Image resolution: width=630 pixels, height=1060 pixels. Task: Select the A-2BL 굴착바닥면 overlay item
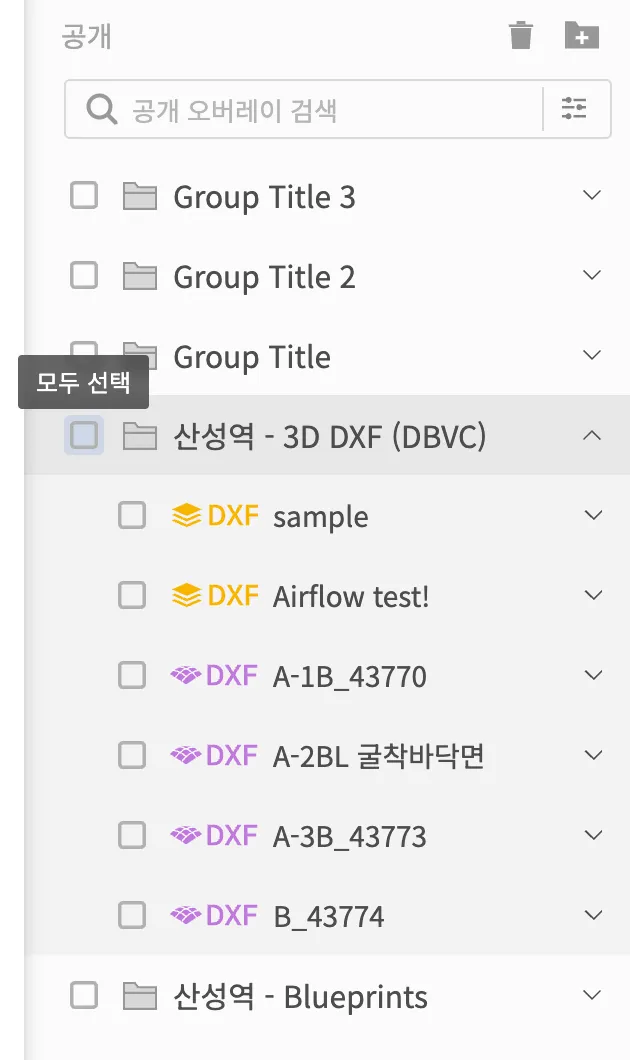pos(378,757)
